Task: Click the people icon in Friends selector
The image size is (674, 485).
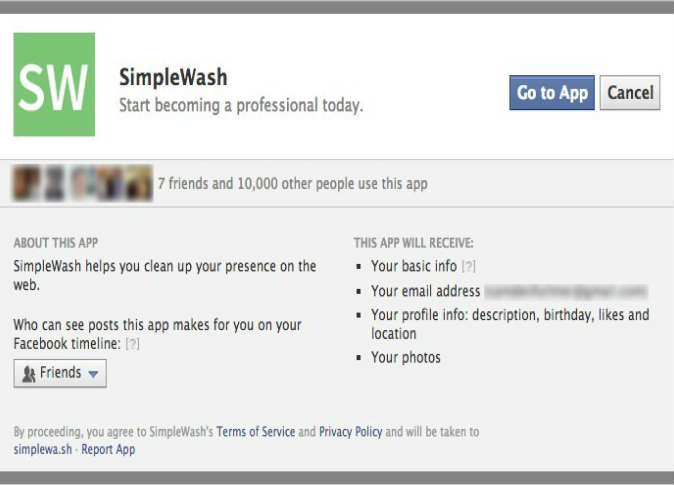Action: point(29,374)
